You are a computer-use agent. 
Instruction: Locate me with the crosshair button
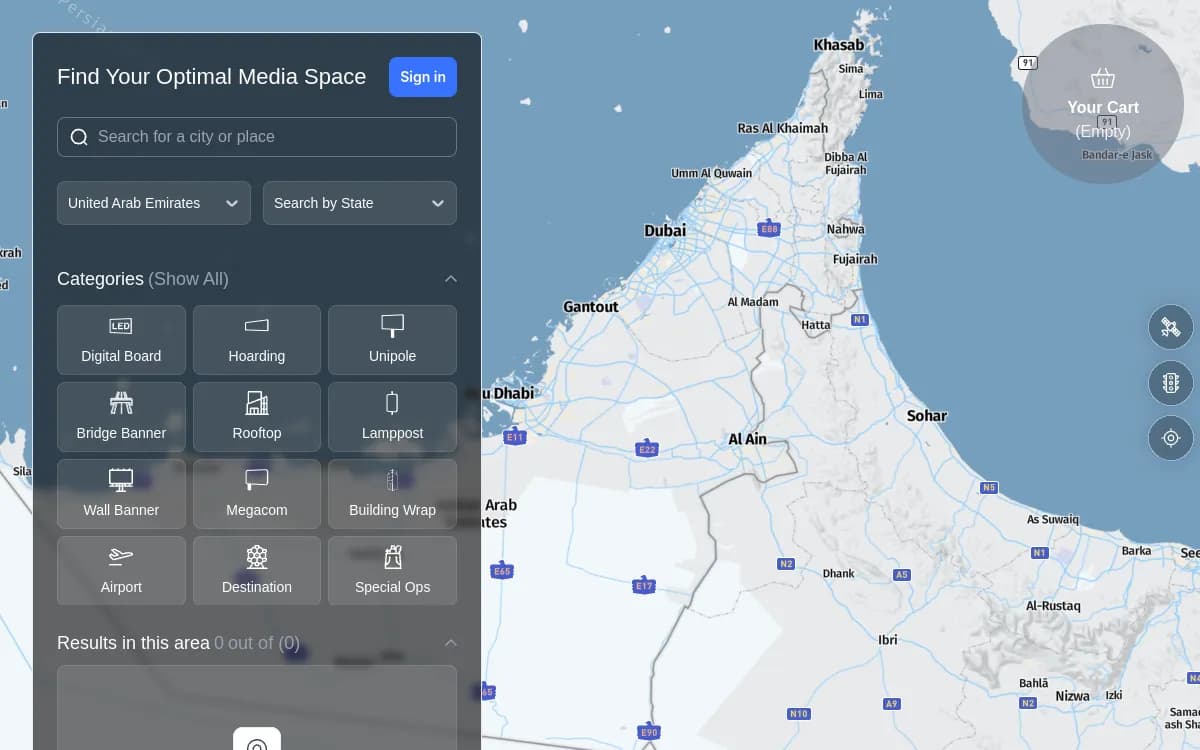click(x=1171, y=438)
